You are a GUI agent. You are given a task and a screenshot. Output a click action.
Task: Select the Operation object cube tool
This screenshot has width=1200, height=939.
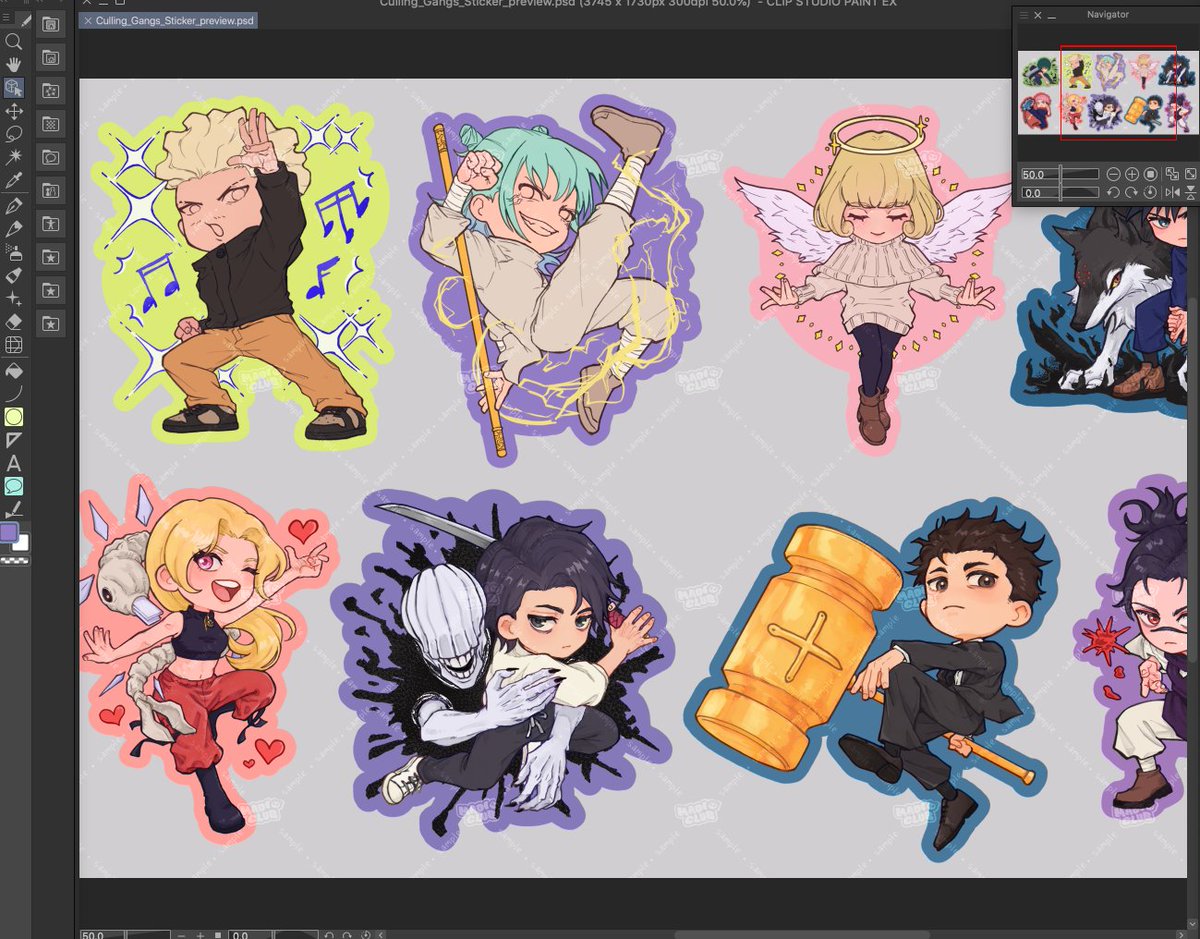pyautogui.click(x=13, y=88)
